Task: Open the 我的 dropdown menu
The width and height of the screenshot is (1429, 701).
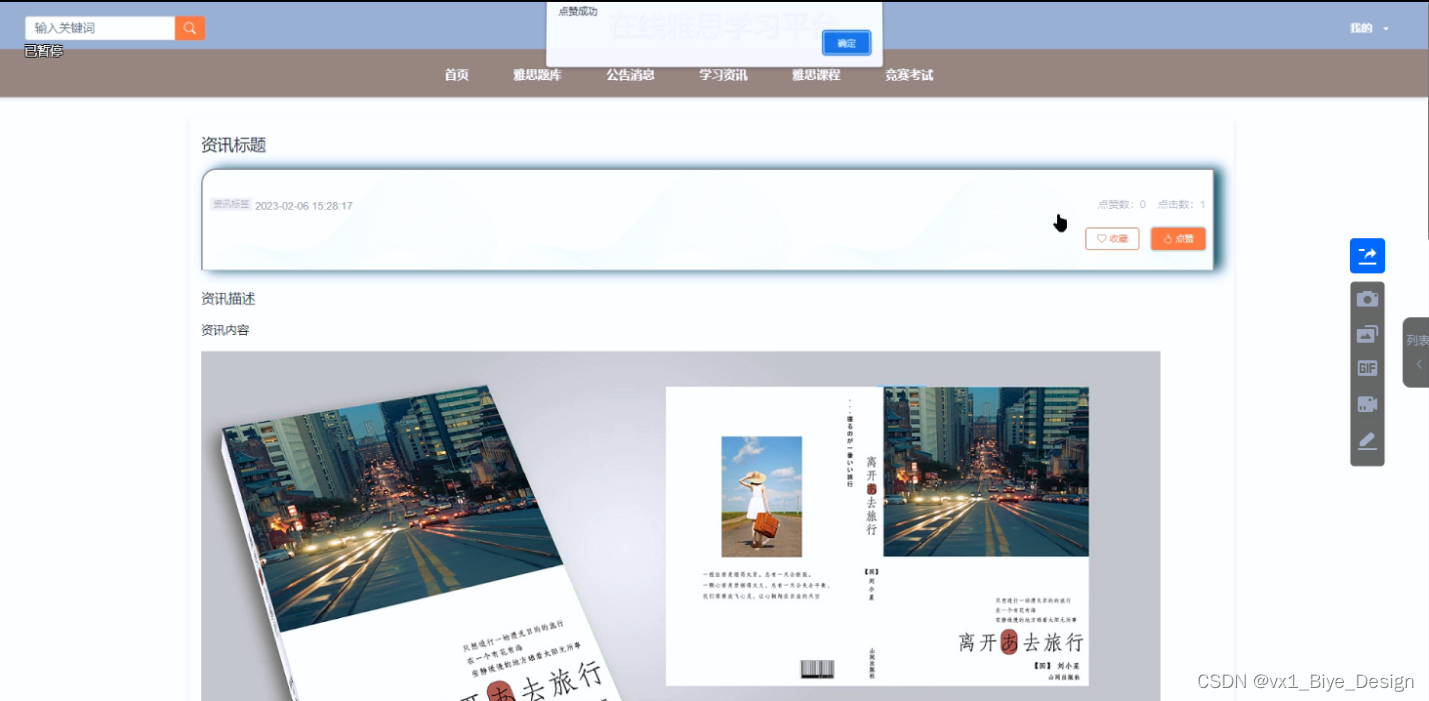Action: point(1369,28)
